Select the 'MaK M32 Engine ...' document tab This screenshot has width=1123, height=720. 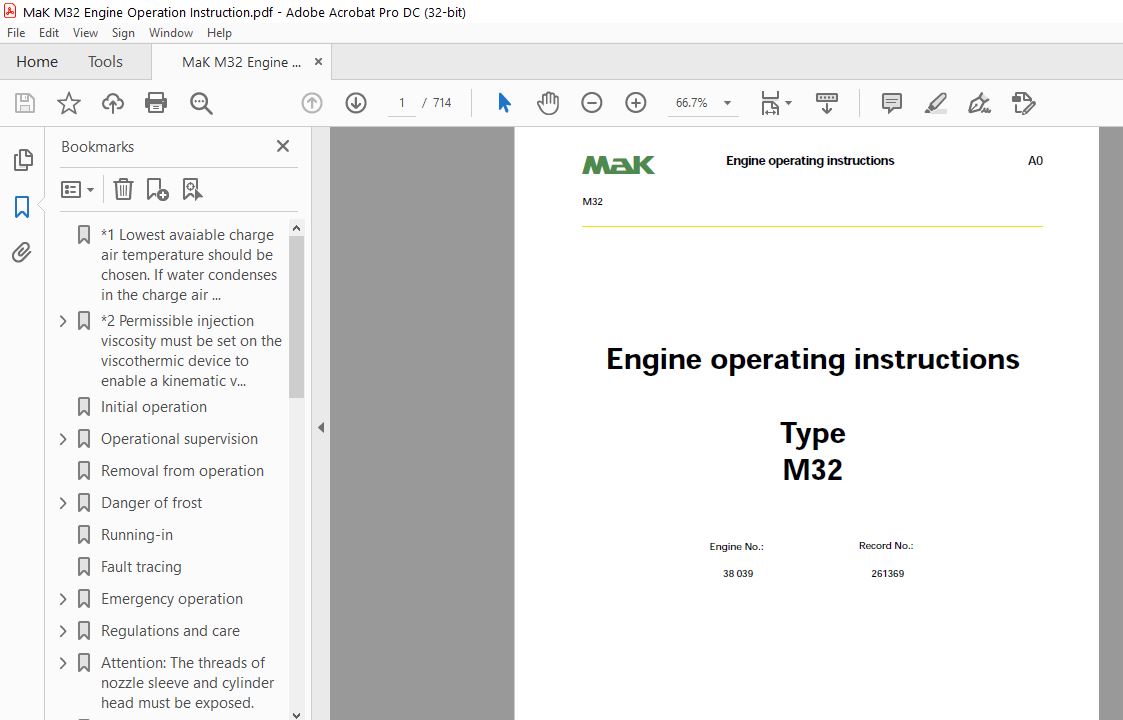pyautogui.click(x=241, y=62)
